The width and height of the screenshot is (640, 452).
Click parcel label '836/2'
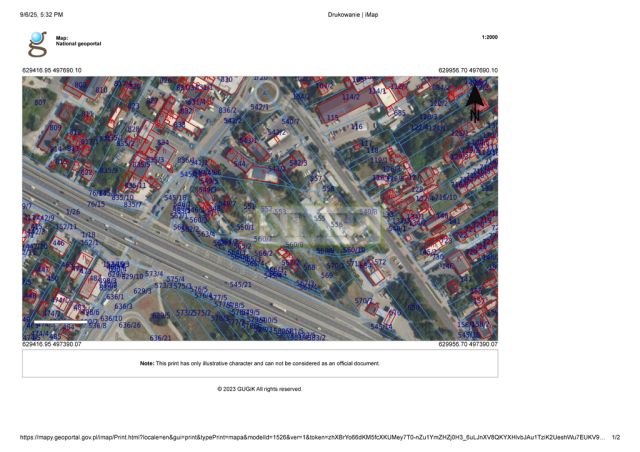click(x=227, y=110)
